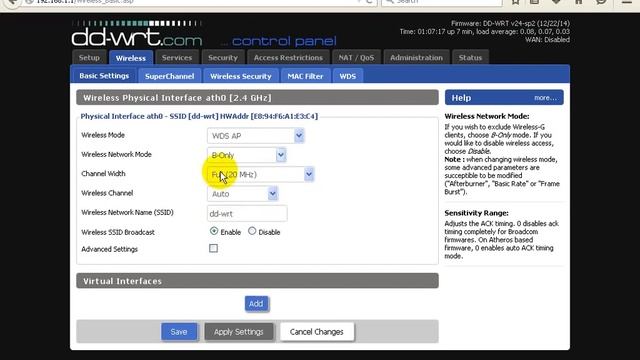
Task: Select Disable for SSID Broadcast
Action: tap(252, 231)
